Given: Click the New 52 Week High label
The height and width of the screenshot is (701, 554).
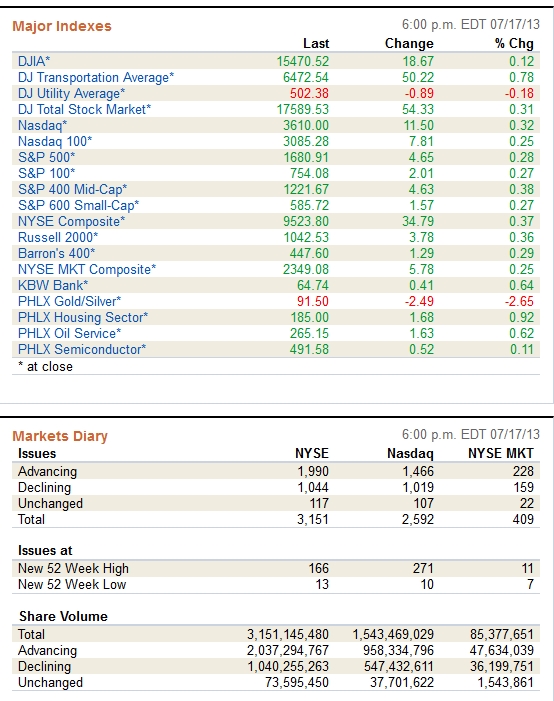Looking at the screenshot, I should tap(73, 569).
